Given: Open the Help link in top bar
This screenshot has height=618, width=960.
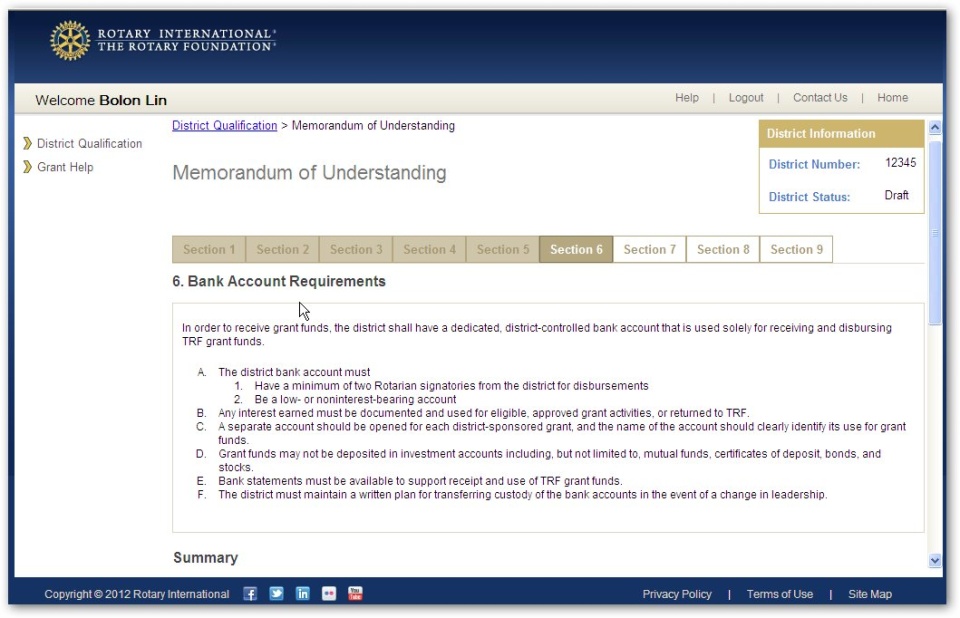Looking at the screenshot, I should (687, 97).
